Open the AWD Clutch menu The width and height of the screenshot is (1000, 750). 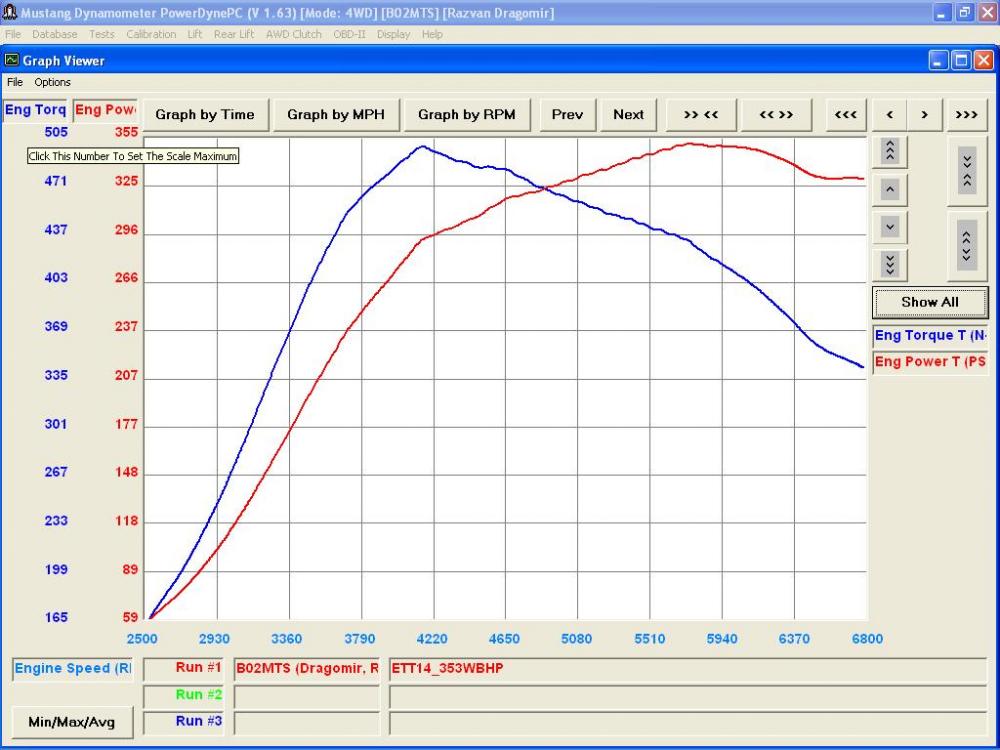(294, 34)
